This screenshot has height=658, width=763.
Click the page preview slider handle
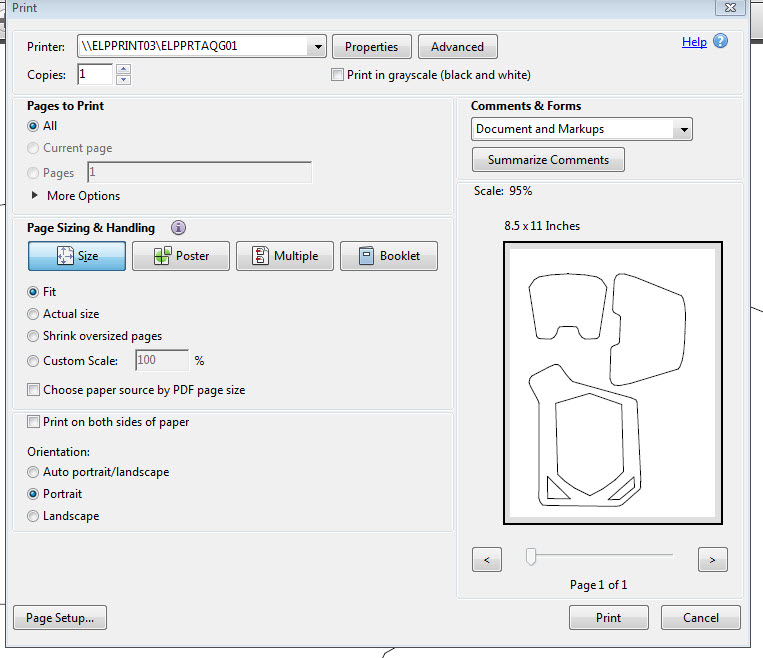[x=531, y=557]
